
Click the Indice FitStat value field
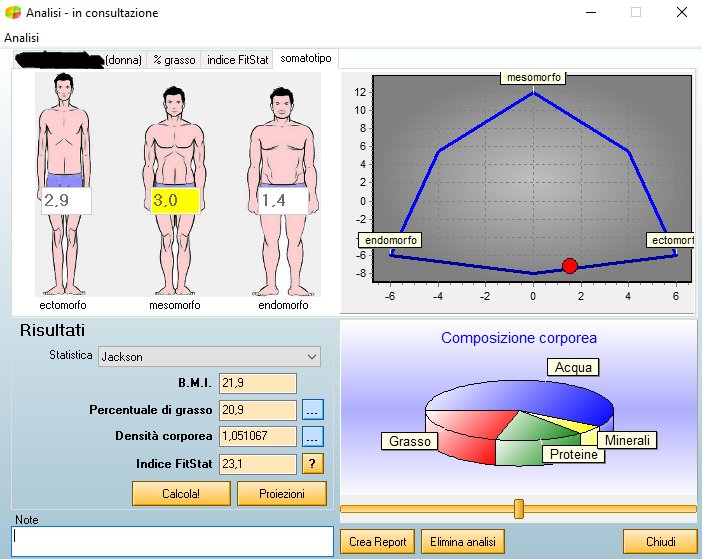(x=257, y=464)
